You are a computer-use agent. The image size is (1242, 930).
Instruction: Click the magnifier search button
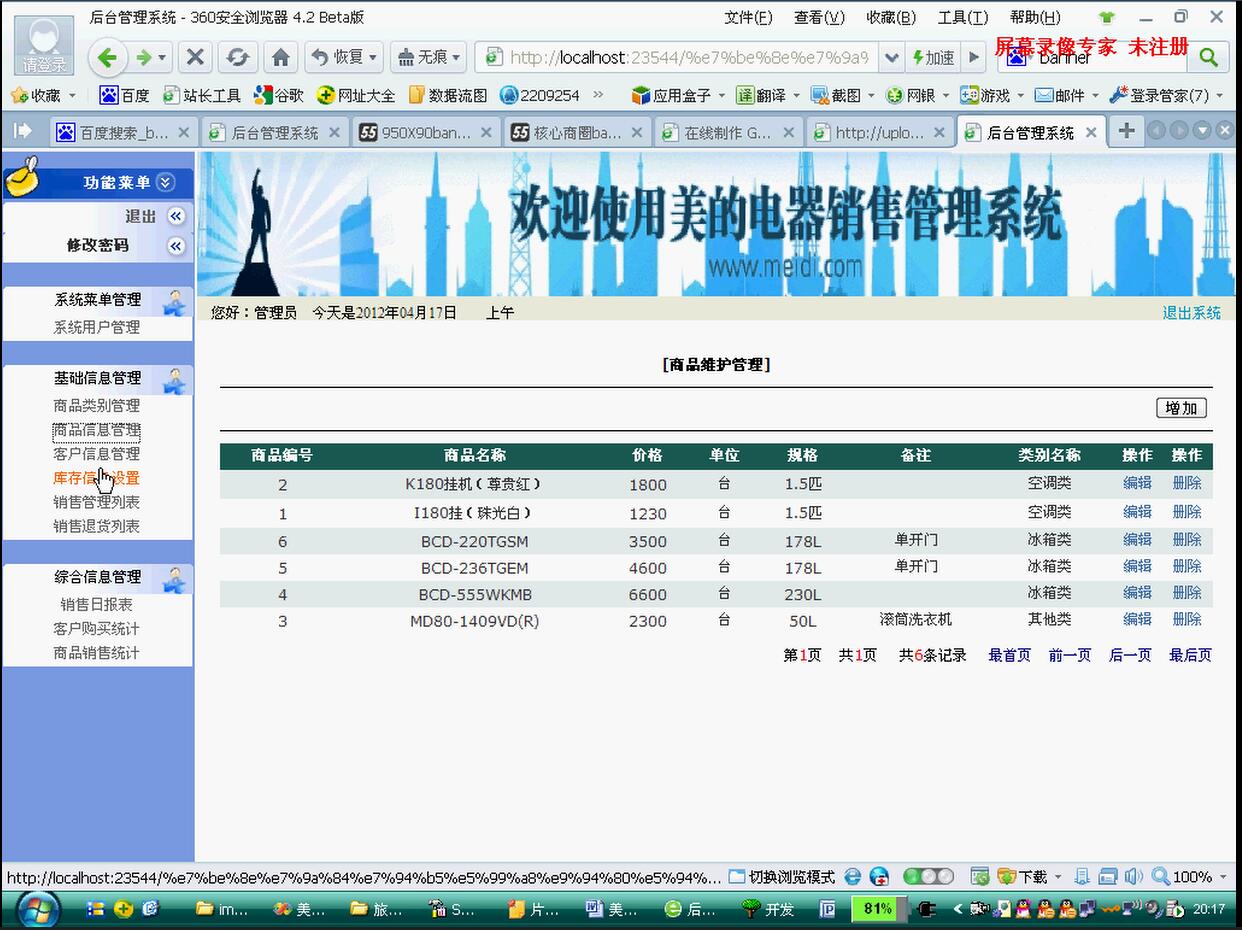pyautogui.click(x=1208, y=57)
